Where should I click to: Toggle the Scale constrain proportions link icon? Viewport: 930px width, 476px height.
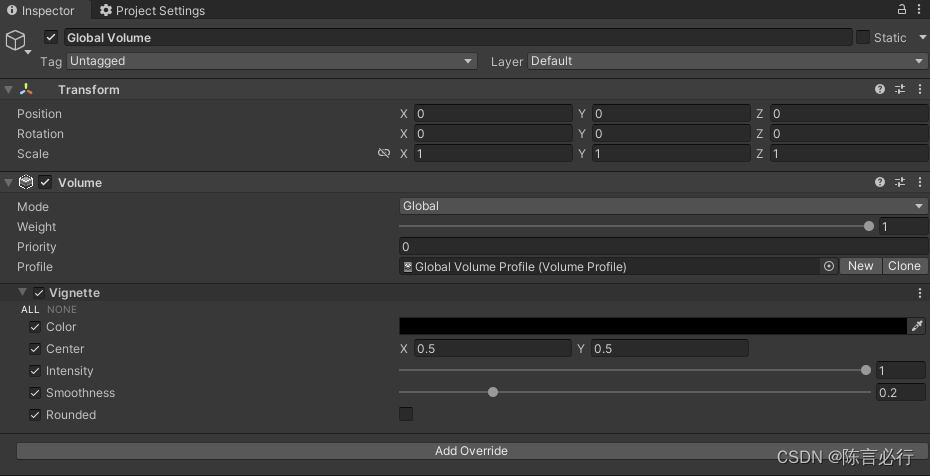(x=384, y=154)
